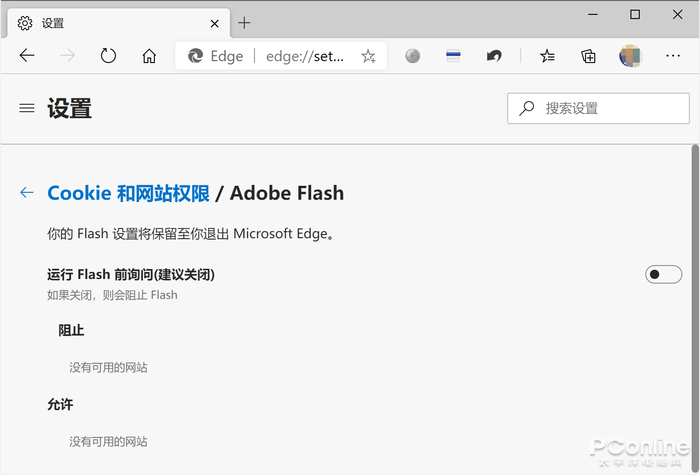Open the Settings and more ellipsis menu

pos(673,56)
